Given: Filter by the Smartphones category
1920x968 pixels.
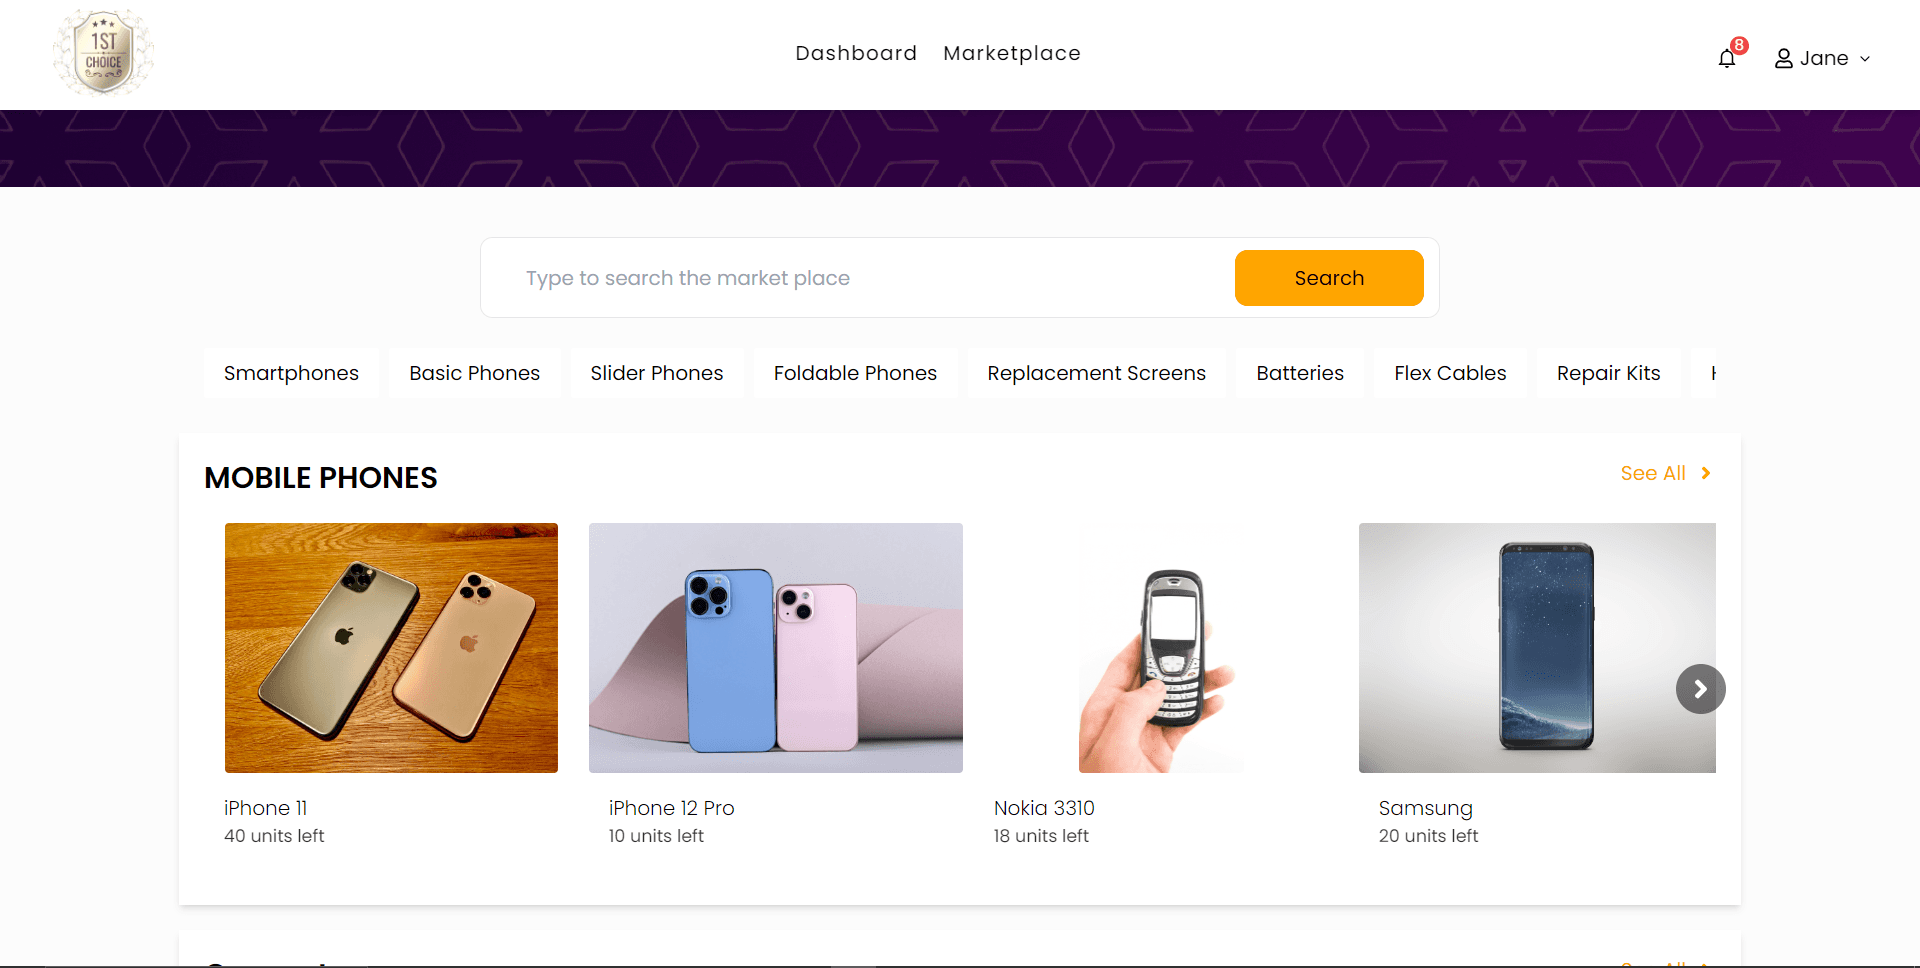Looking at the screenshot, I should [291, 373].
